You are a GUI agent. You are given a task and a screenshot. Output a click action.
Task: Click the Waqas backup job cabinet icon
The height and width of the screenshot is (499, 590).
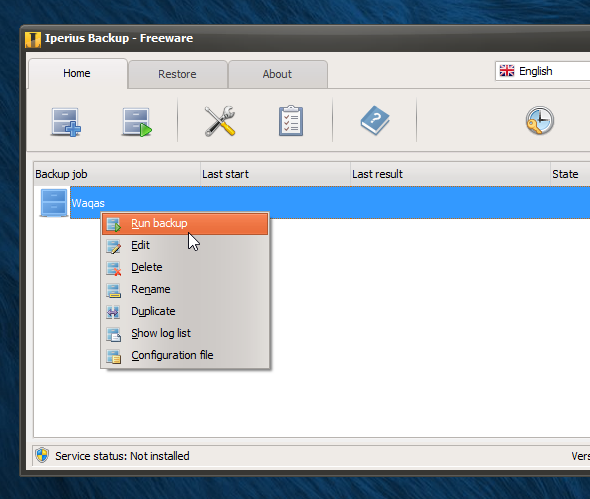54,203
